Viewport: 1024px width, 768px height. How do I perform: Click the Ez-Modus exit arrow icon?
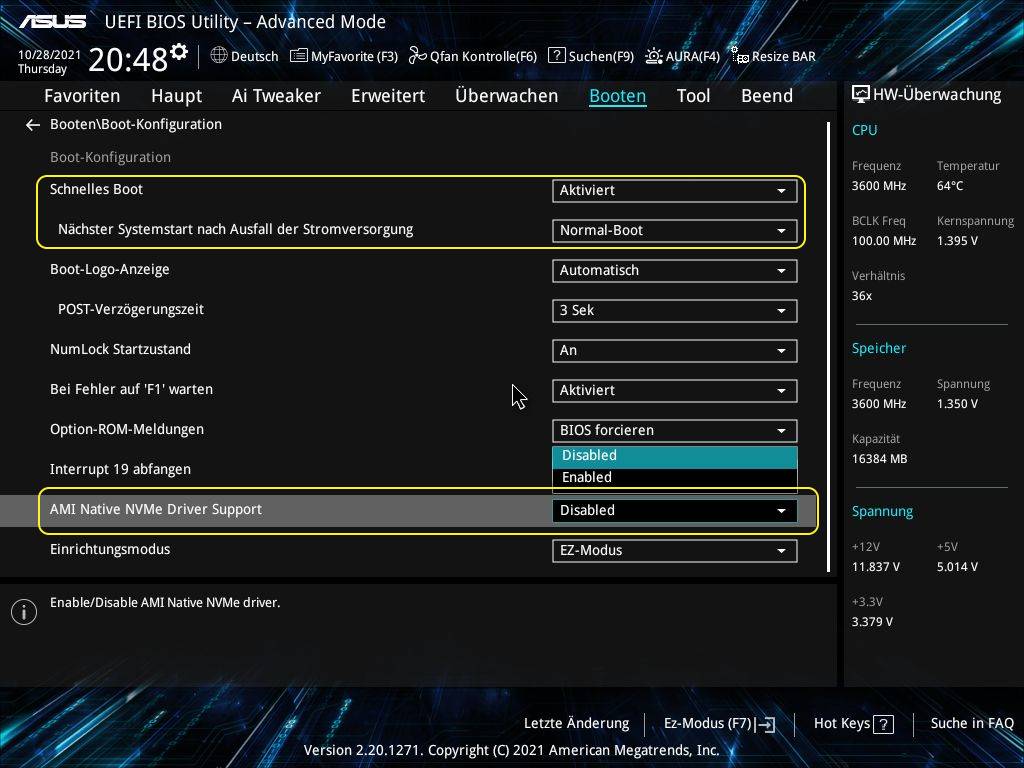tap(767, 724)
